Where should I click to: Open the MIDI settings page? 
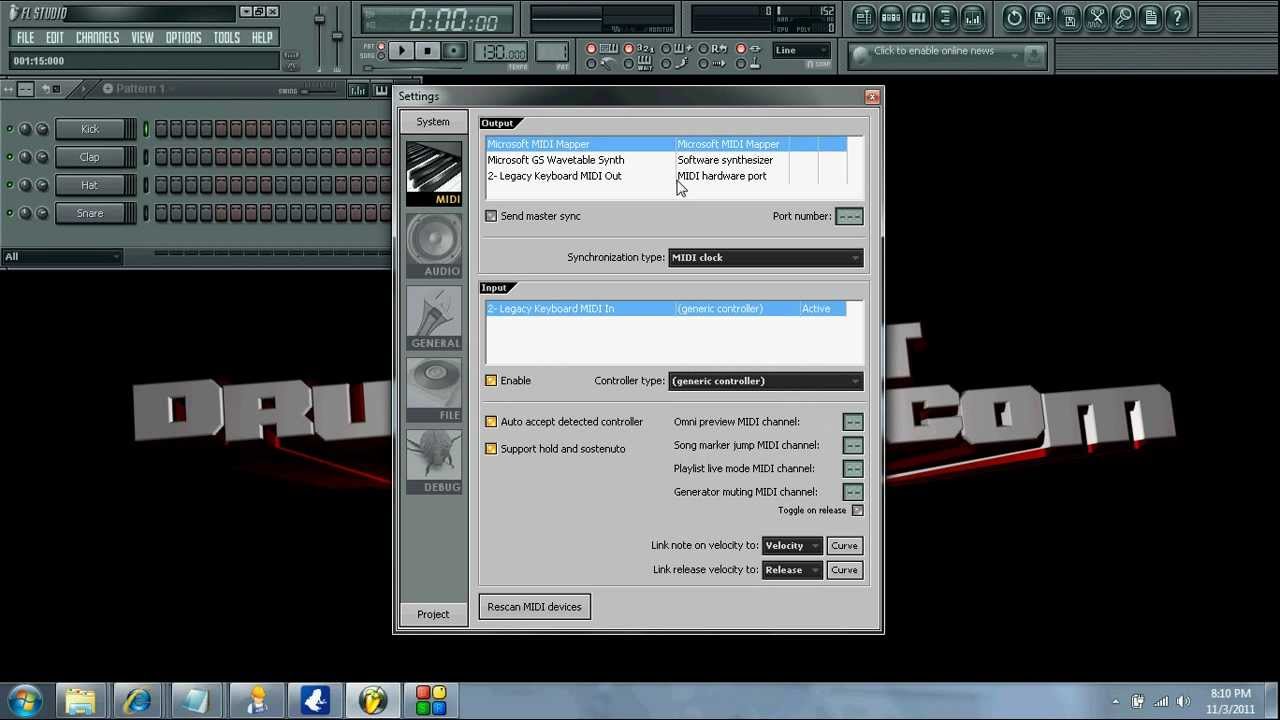click(x=433, y=173)
